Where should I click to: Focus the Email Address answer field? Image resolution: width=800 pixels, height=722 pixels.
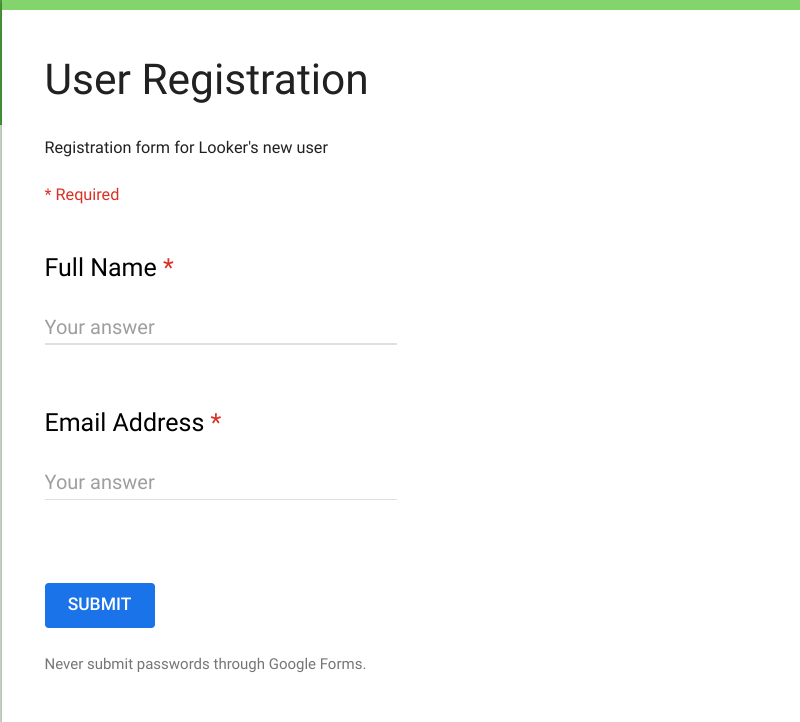(x=220, y=482)
